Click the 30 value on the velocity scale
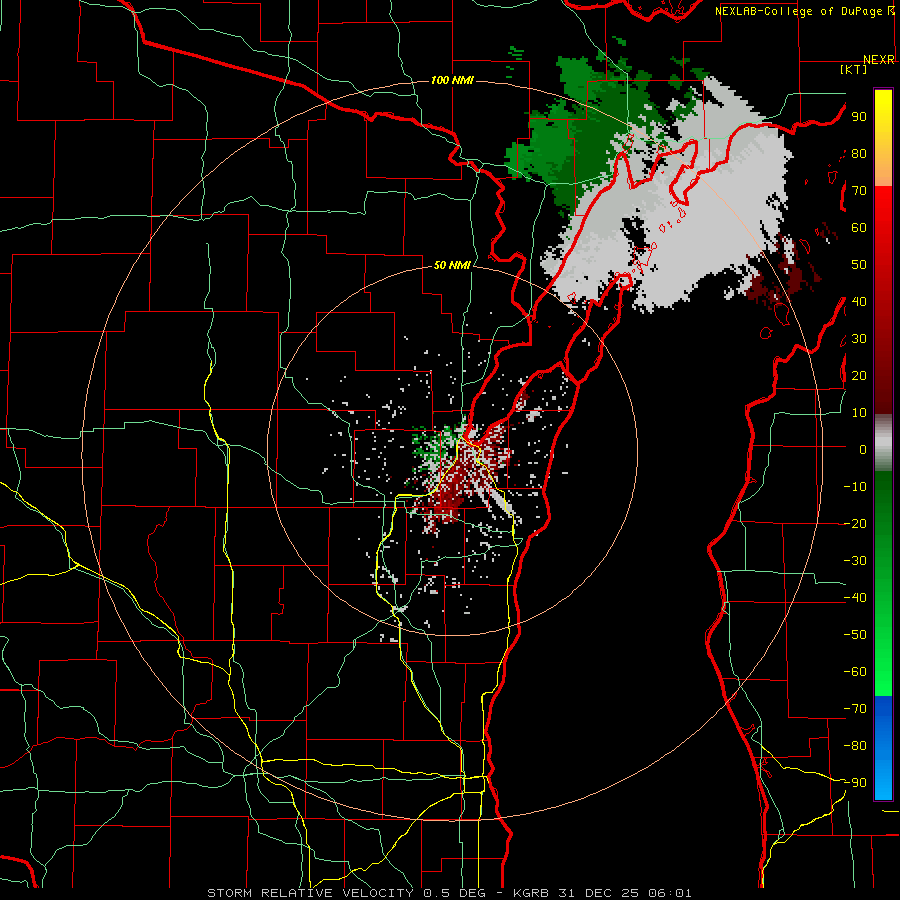 pyautogui.click(x=859, y=339)
